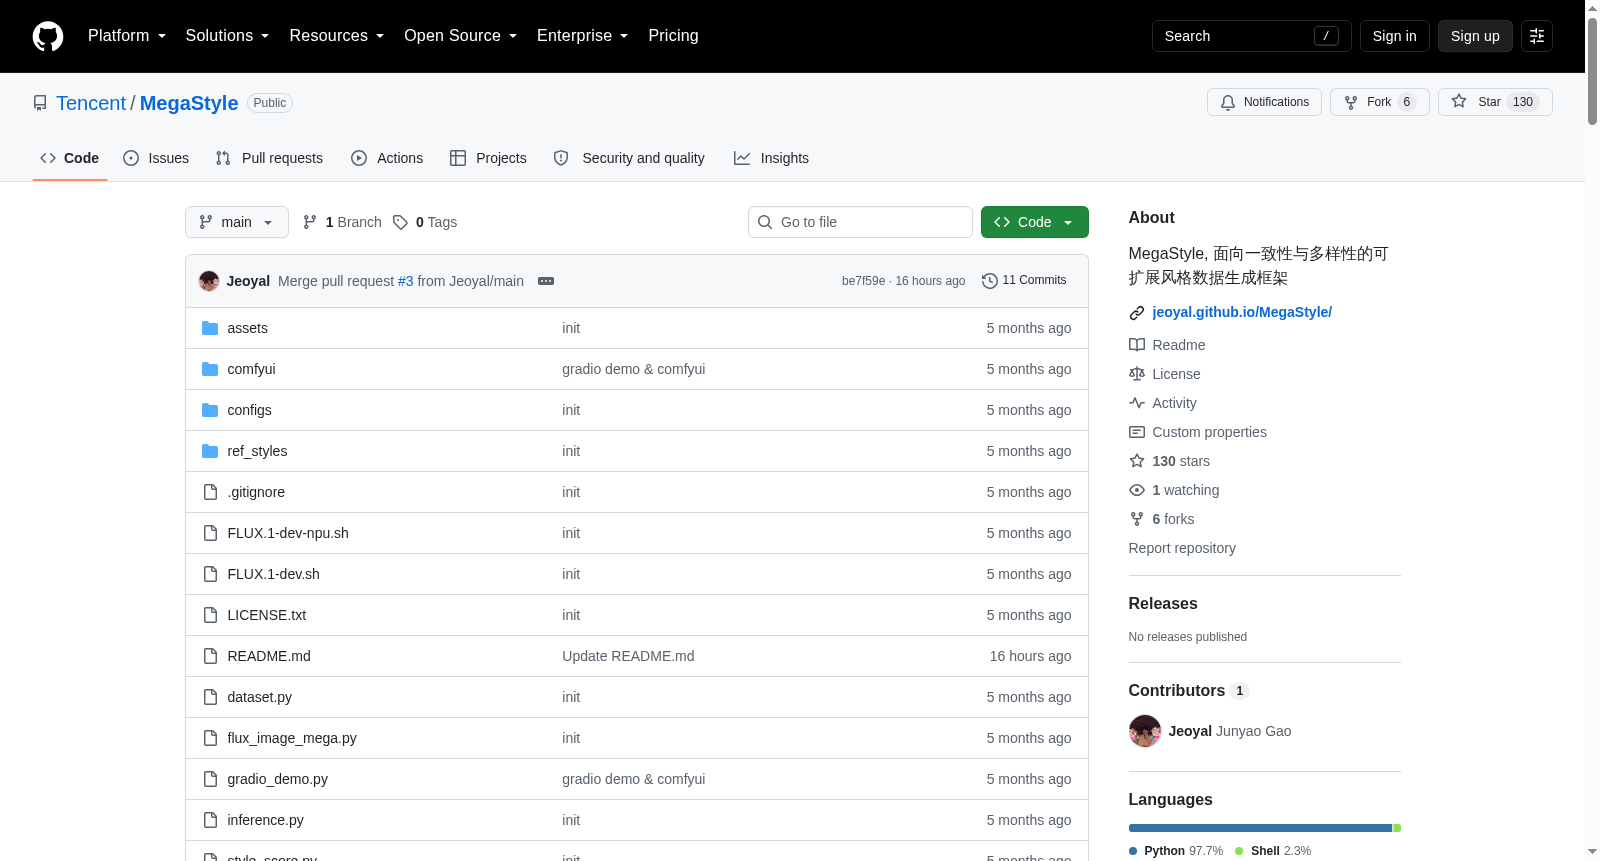Image resolution: width=1600 pixels, height=861 pixels.
Task: Open the gradio_demo.py file
Action: 277,779
